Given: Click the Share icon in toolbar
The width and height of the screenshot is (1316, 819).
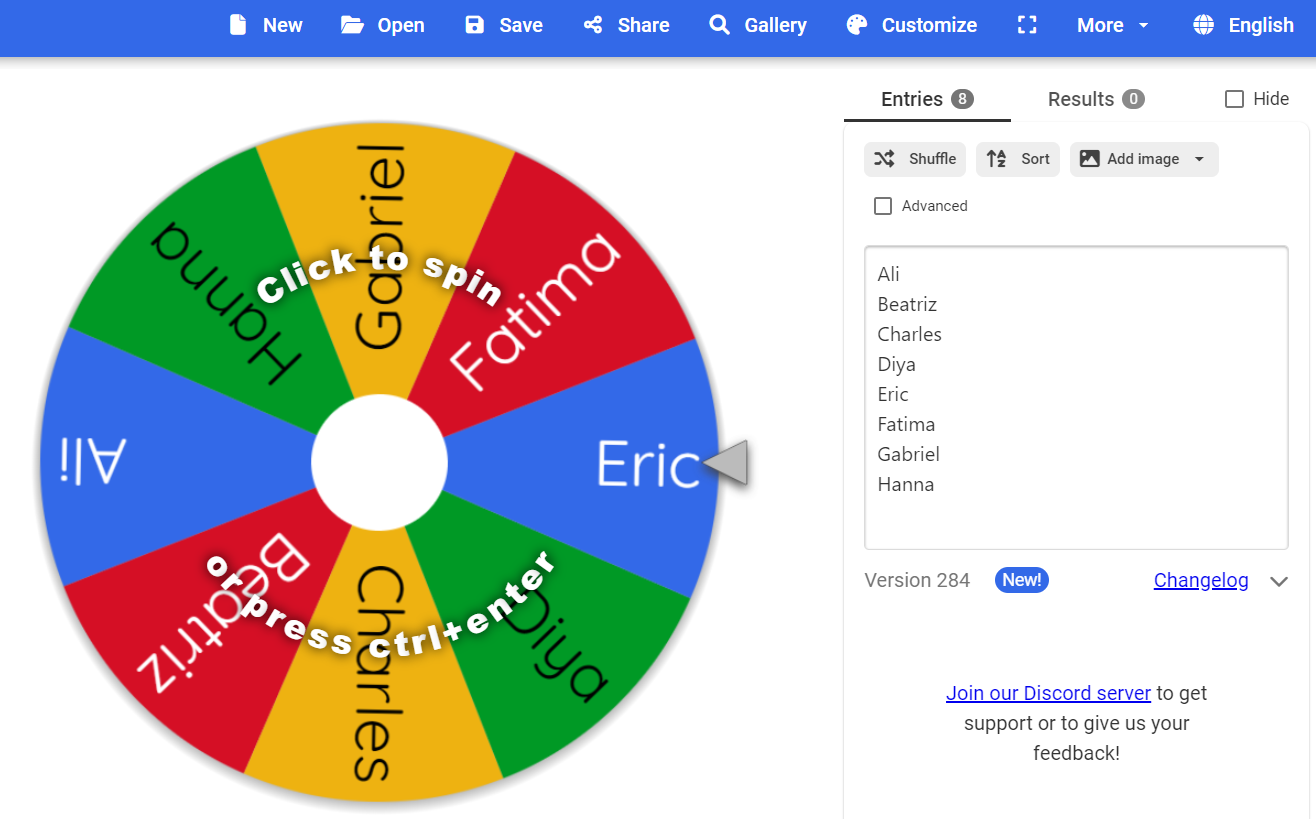Looking at the screenshot, I should pyautogui.click(x=593, y=25).
